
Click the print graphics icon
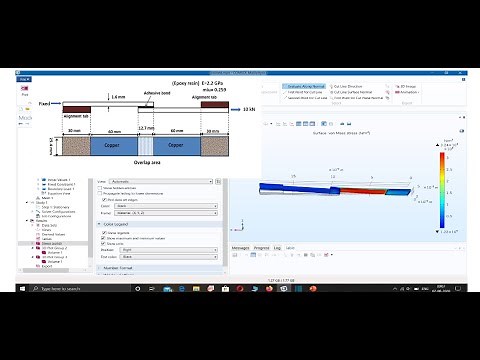[x=349, y=124]
